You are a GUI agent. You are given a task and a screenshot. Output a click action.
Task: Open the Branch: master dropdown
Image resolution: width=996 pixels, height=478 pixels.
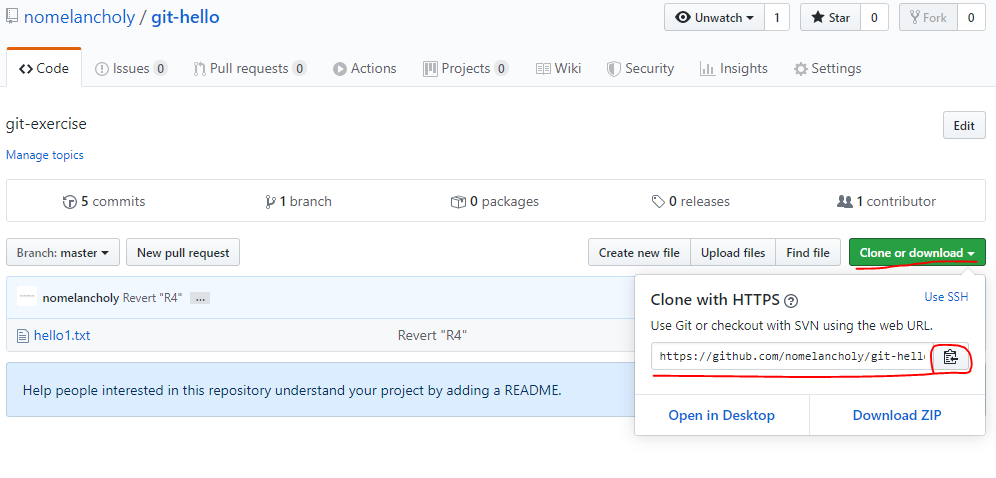tap(63, 253)
